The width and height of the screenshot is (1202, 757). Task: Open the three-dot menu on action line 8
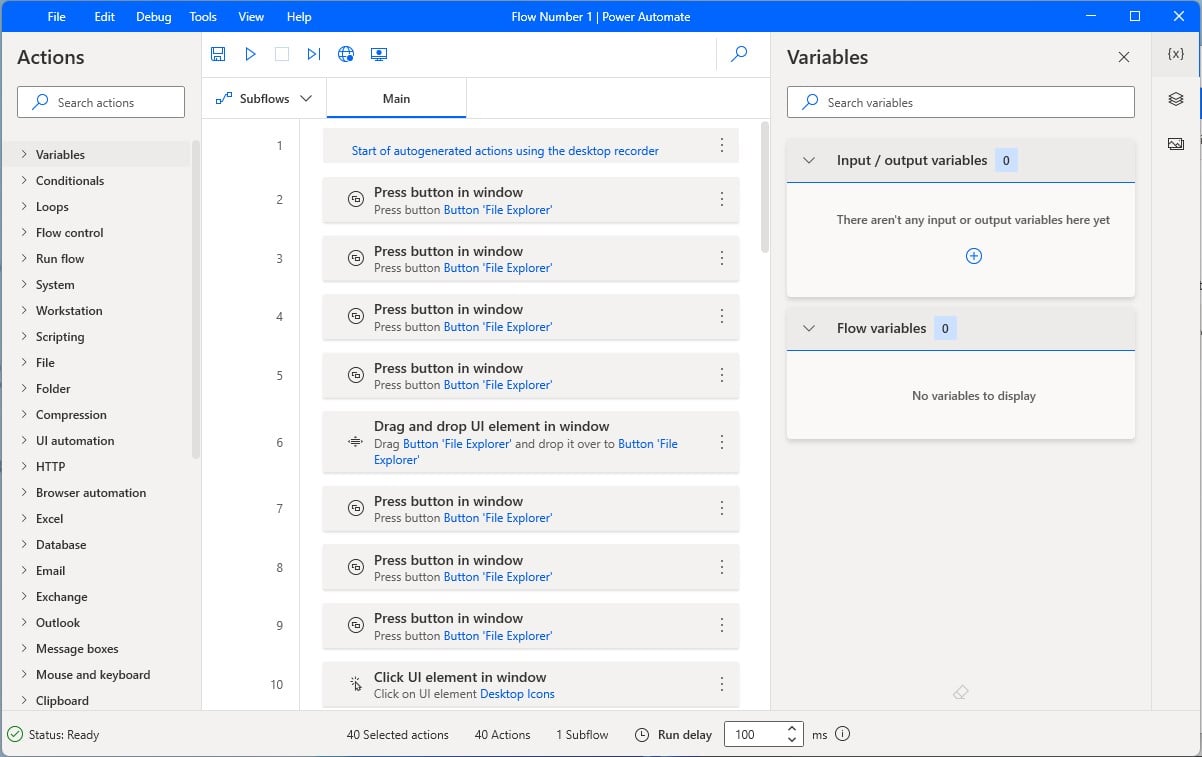click(722, 567)
